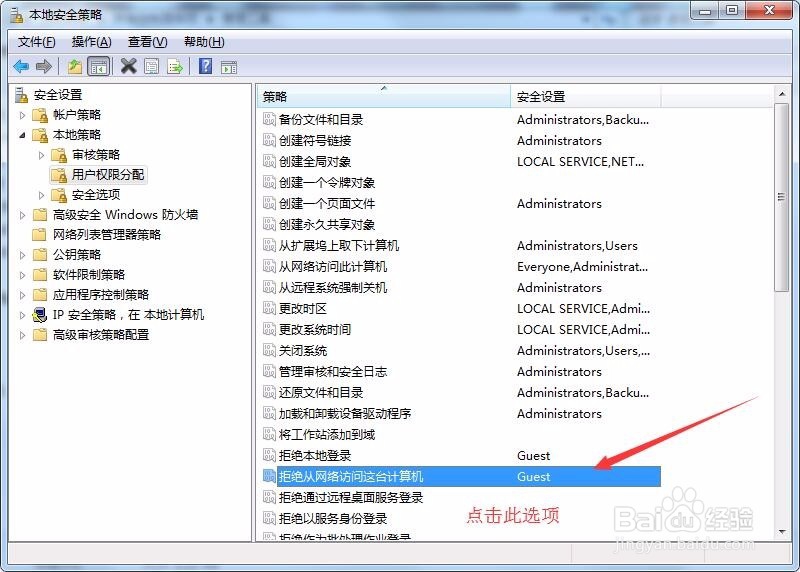Select the 从远程系统强制关机 policy
Image resolution: width=800 pixels, height=572 pixels.
[333, 287]
